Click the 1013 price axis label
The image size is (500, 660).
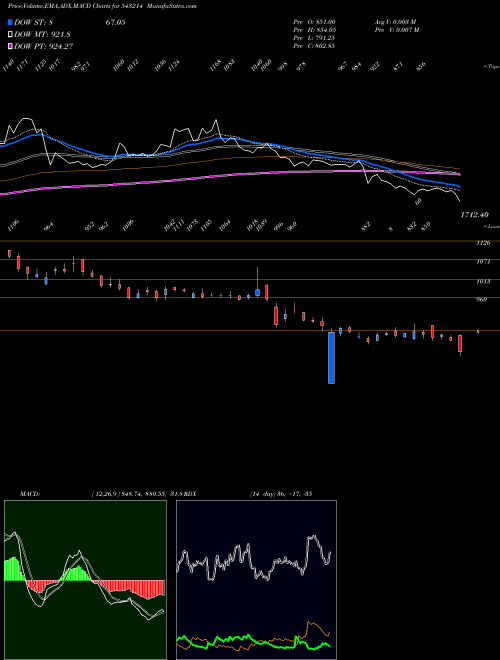click(x=484, y=281)
